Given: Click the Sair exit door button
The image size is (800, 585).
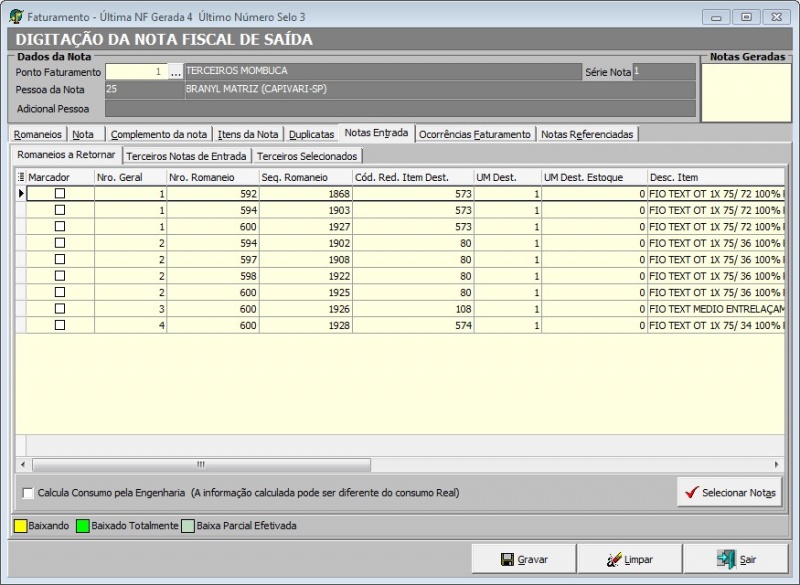Looking at the screenshot, I should click(x=735, y=559).
